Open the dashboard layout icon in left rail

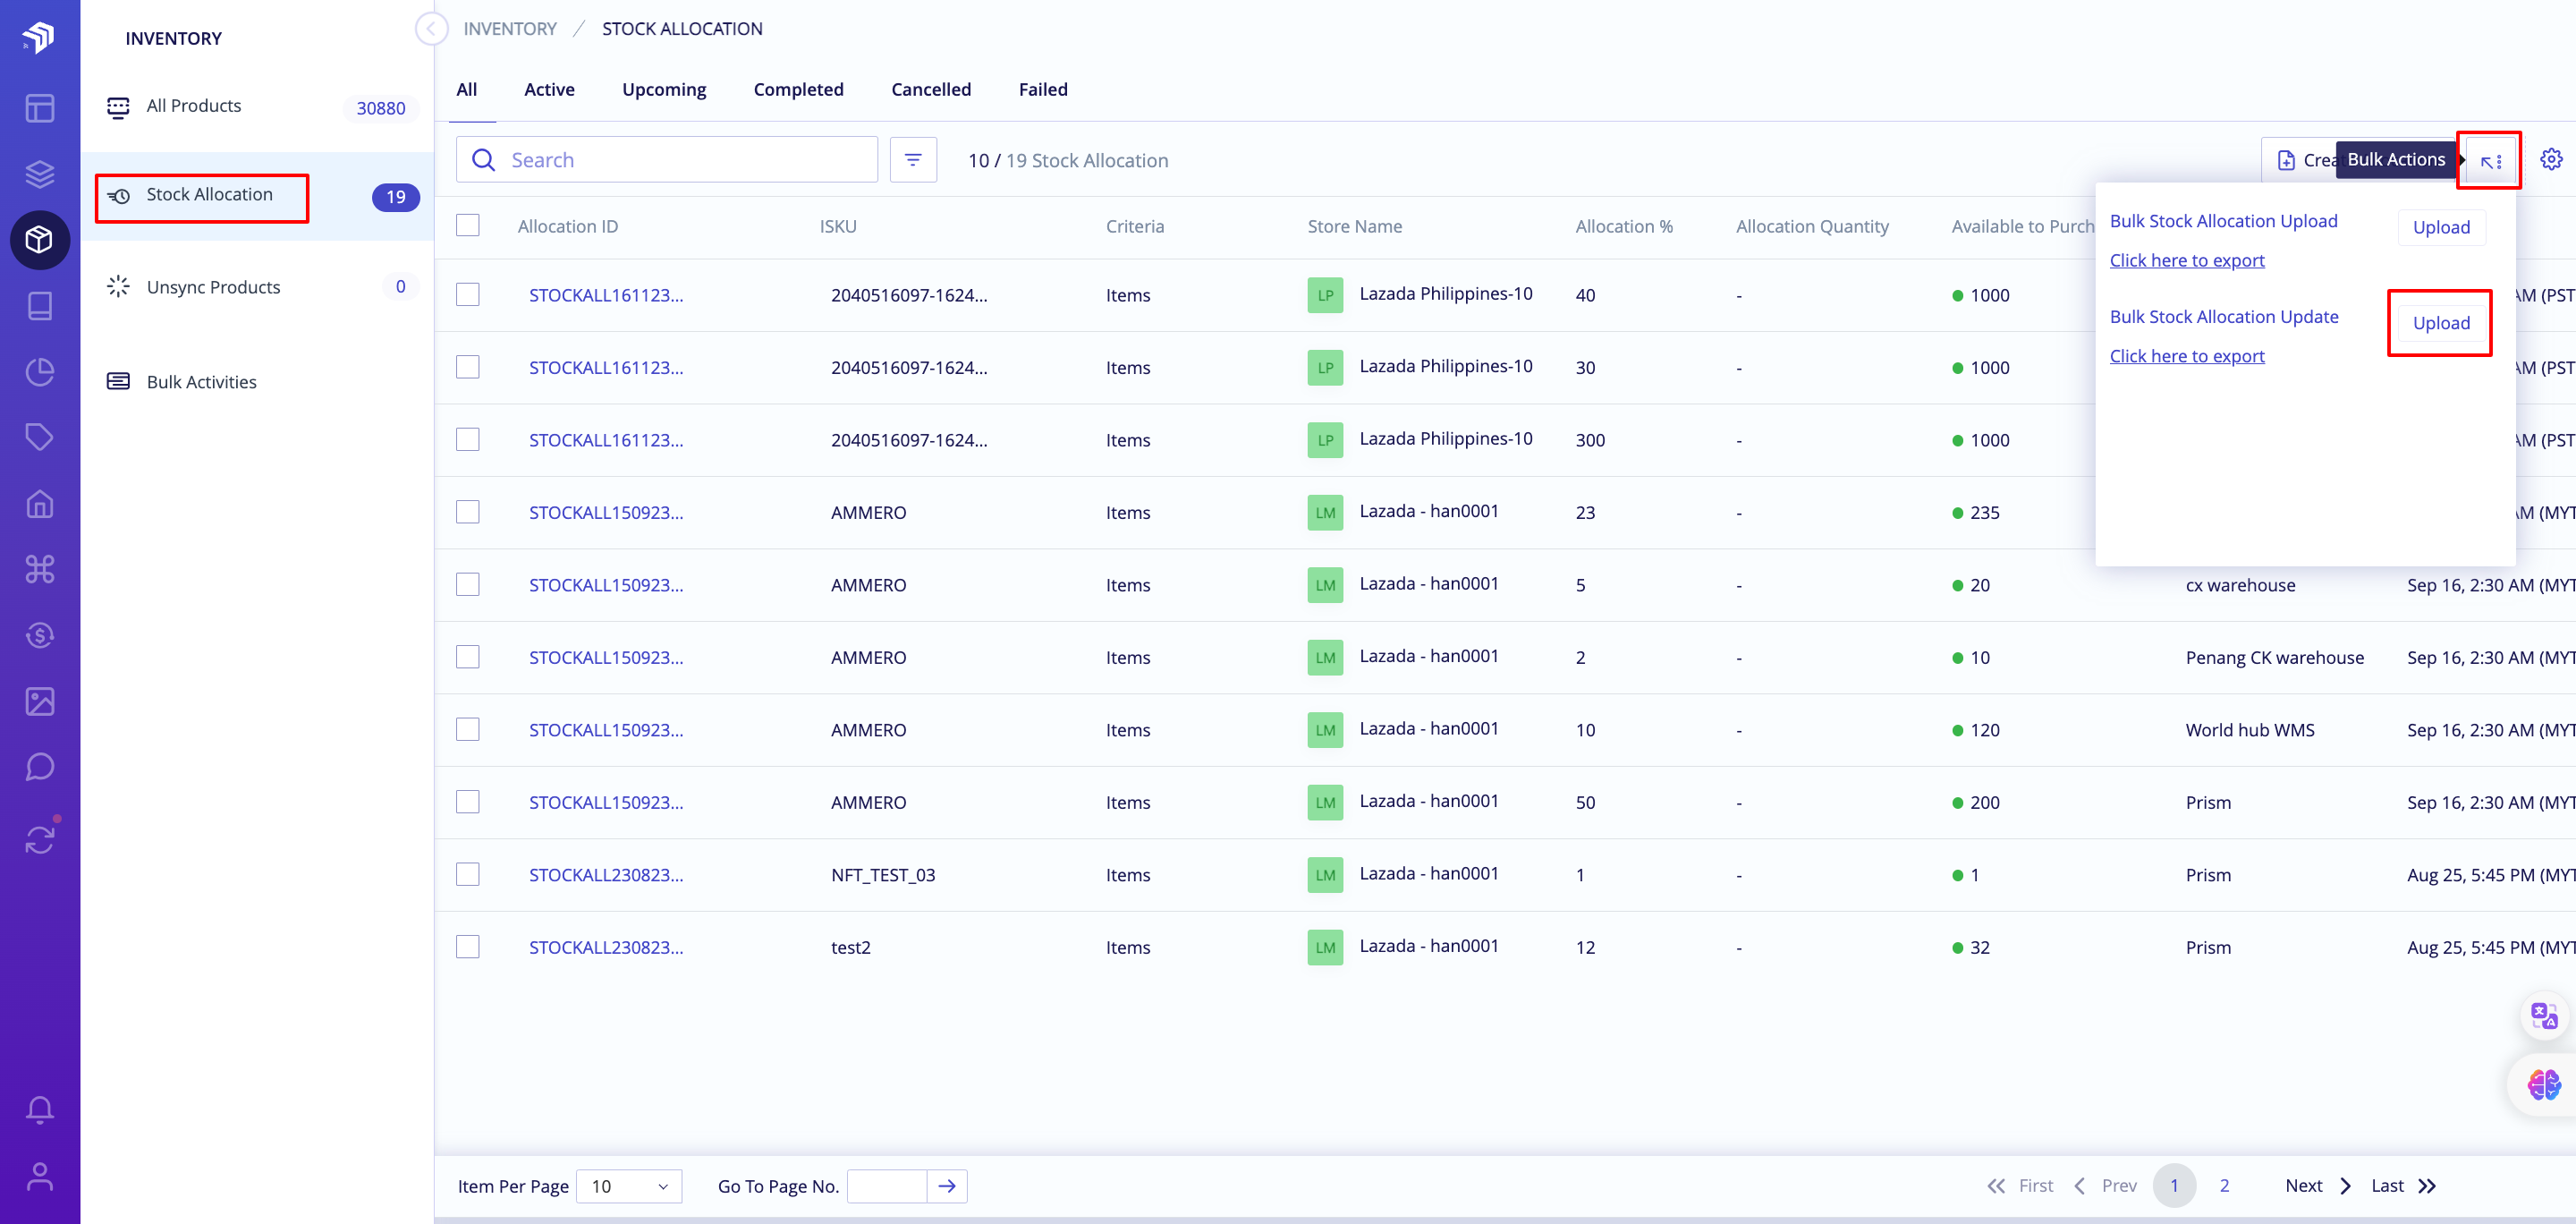point(39,108)
